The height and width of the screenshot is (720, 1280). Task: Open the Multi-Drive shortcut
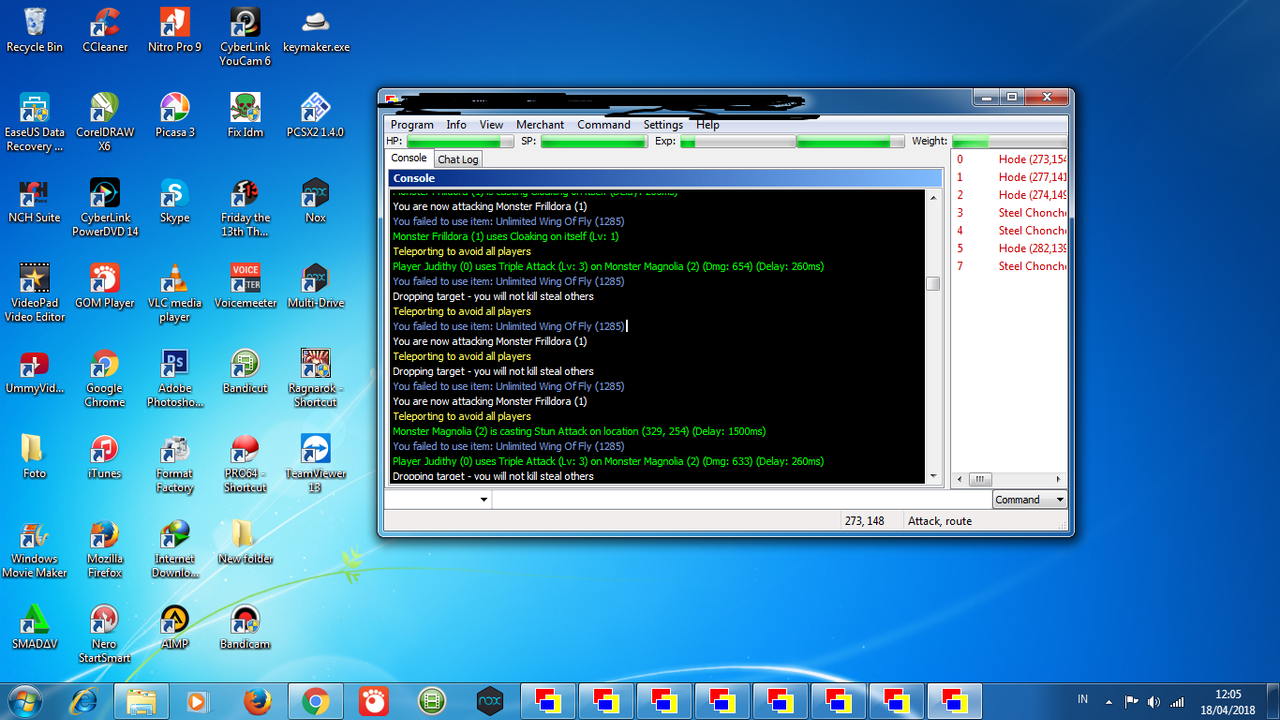pyautogui.click(x=316, y=285)
